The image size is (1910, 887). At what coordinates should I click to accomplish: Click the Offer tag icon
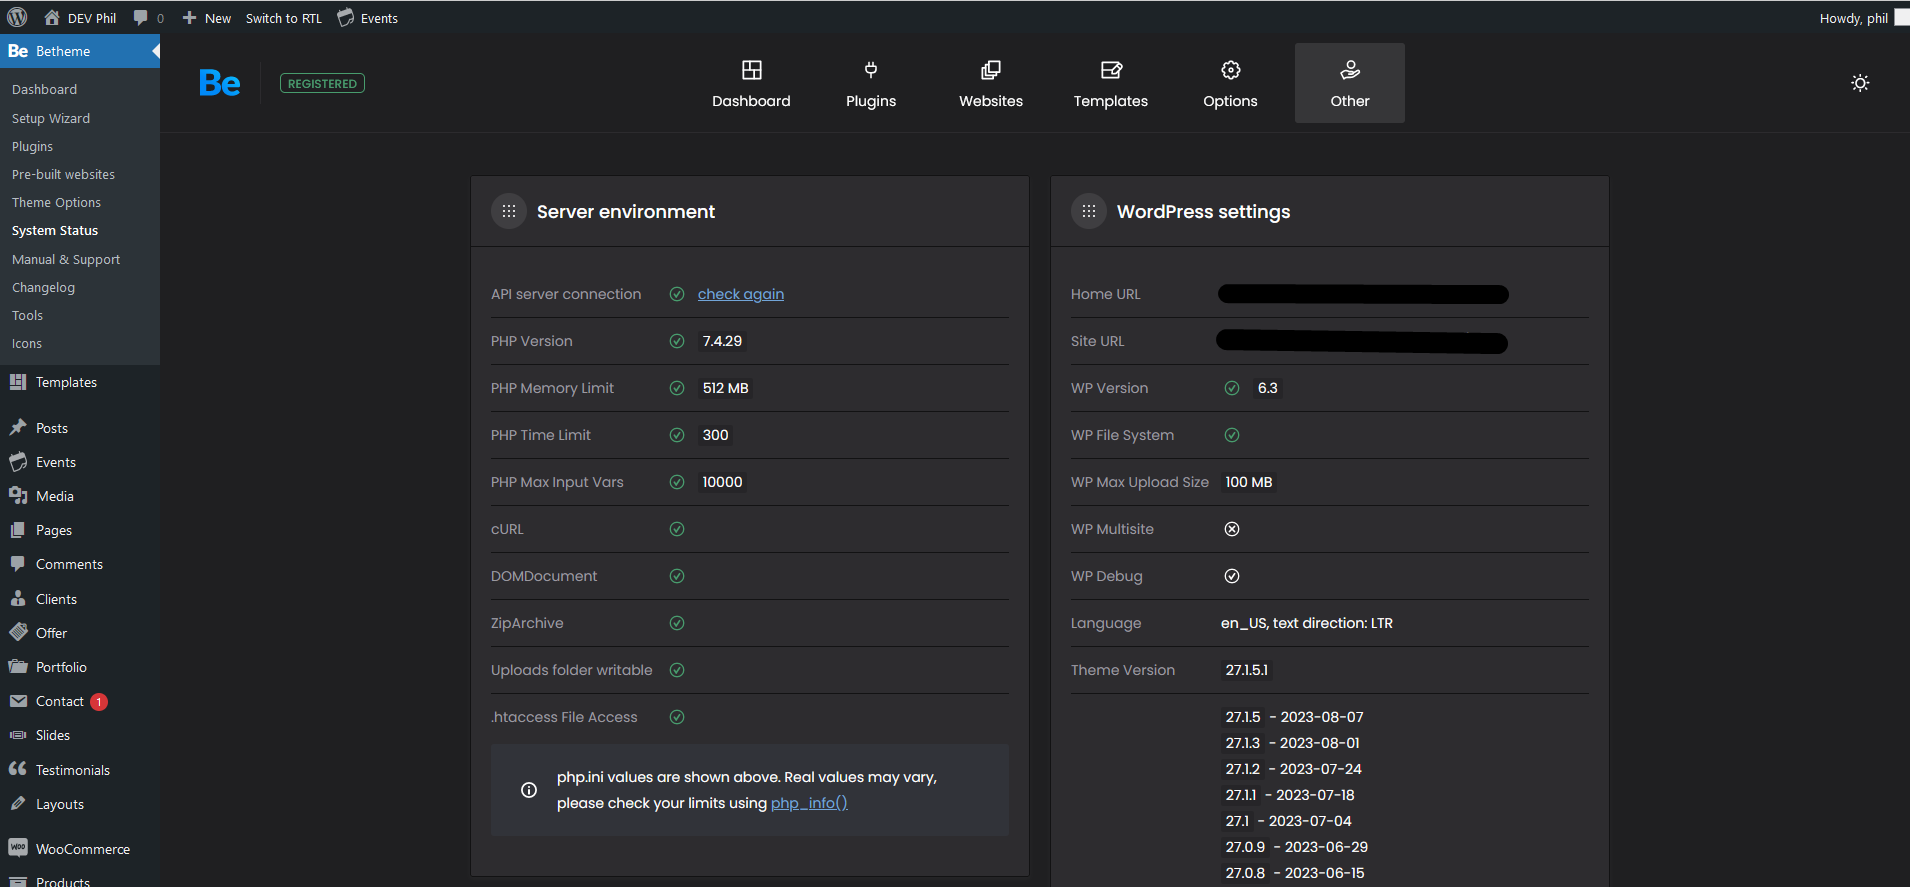coord(18,632)
